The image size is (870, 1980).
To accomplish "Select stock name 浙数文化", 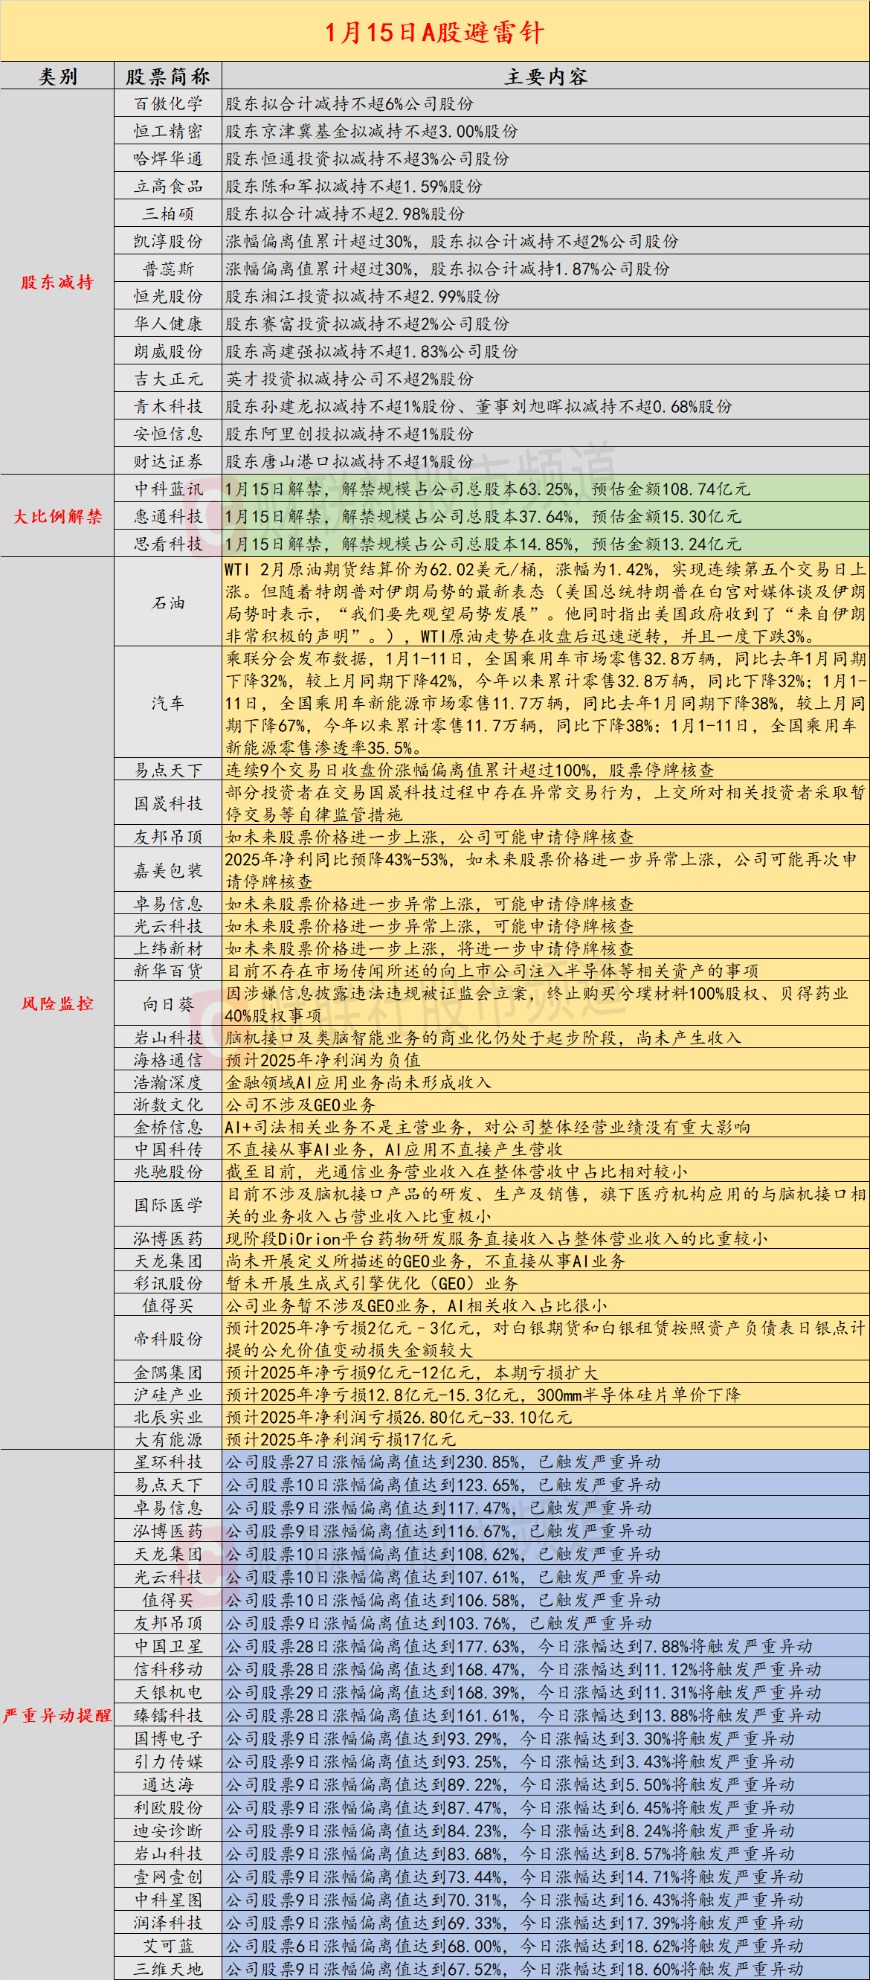I will 168,1104.
